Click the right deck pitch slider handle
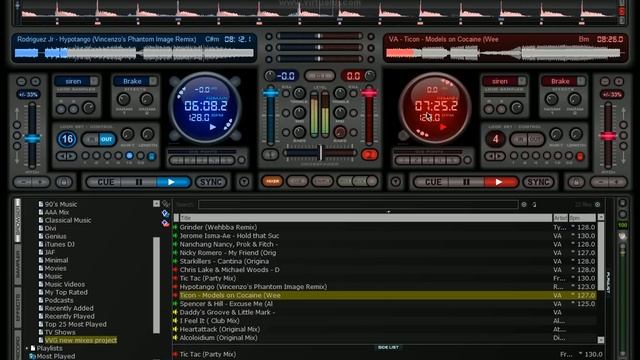The width and height of the screenshot is (640, 360). click(x=608, y=136)
